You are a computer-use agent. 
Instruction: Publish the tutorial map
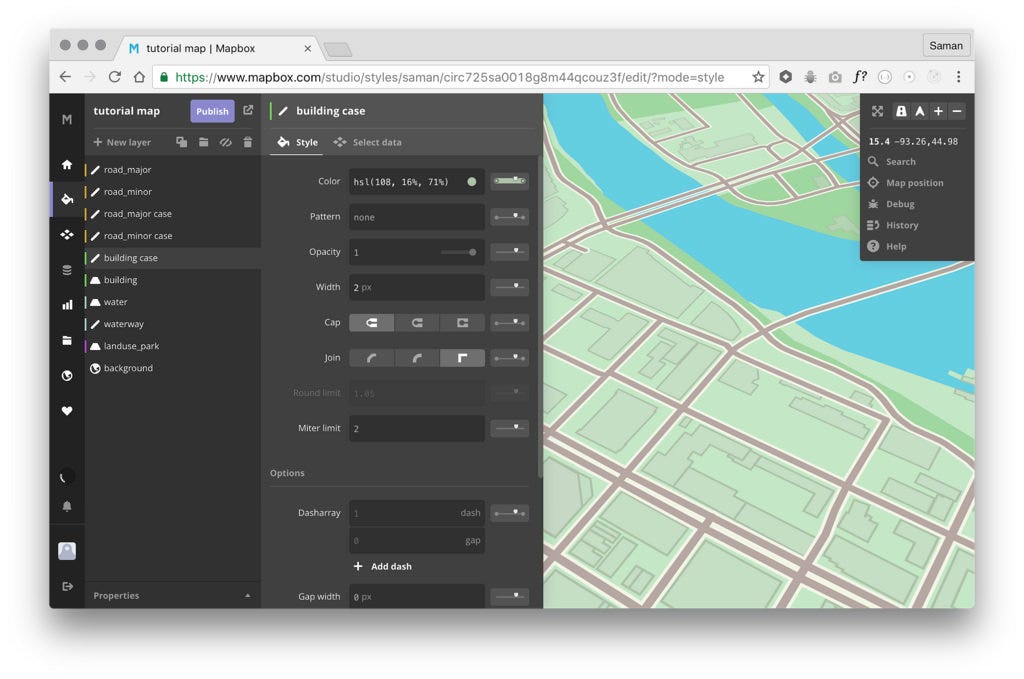211,111
